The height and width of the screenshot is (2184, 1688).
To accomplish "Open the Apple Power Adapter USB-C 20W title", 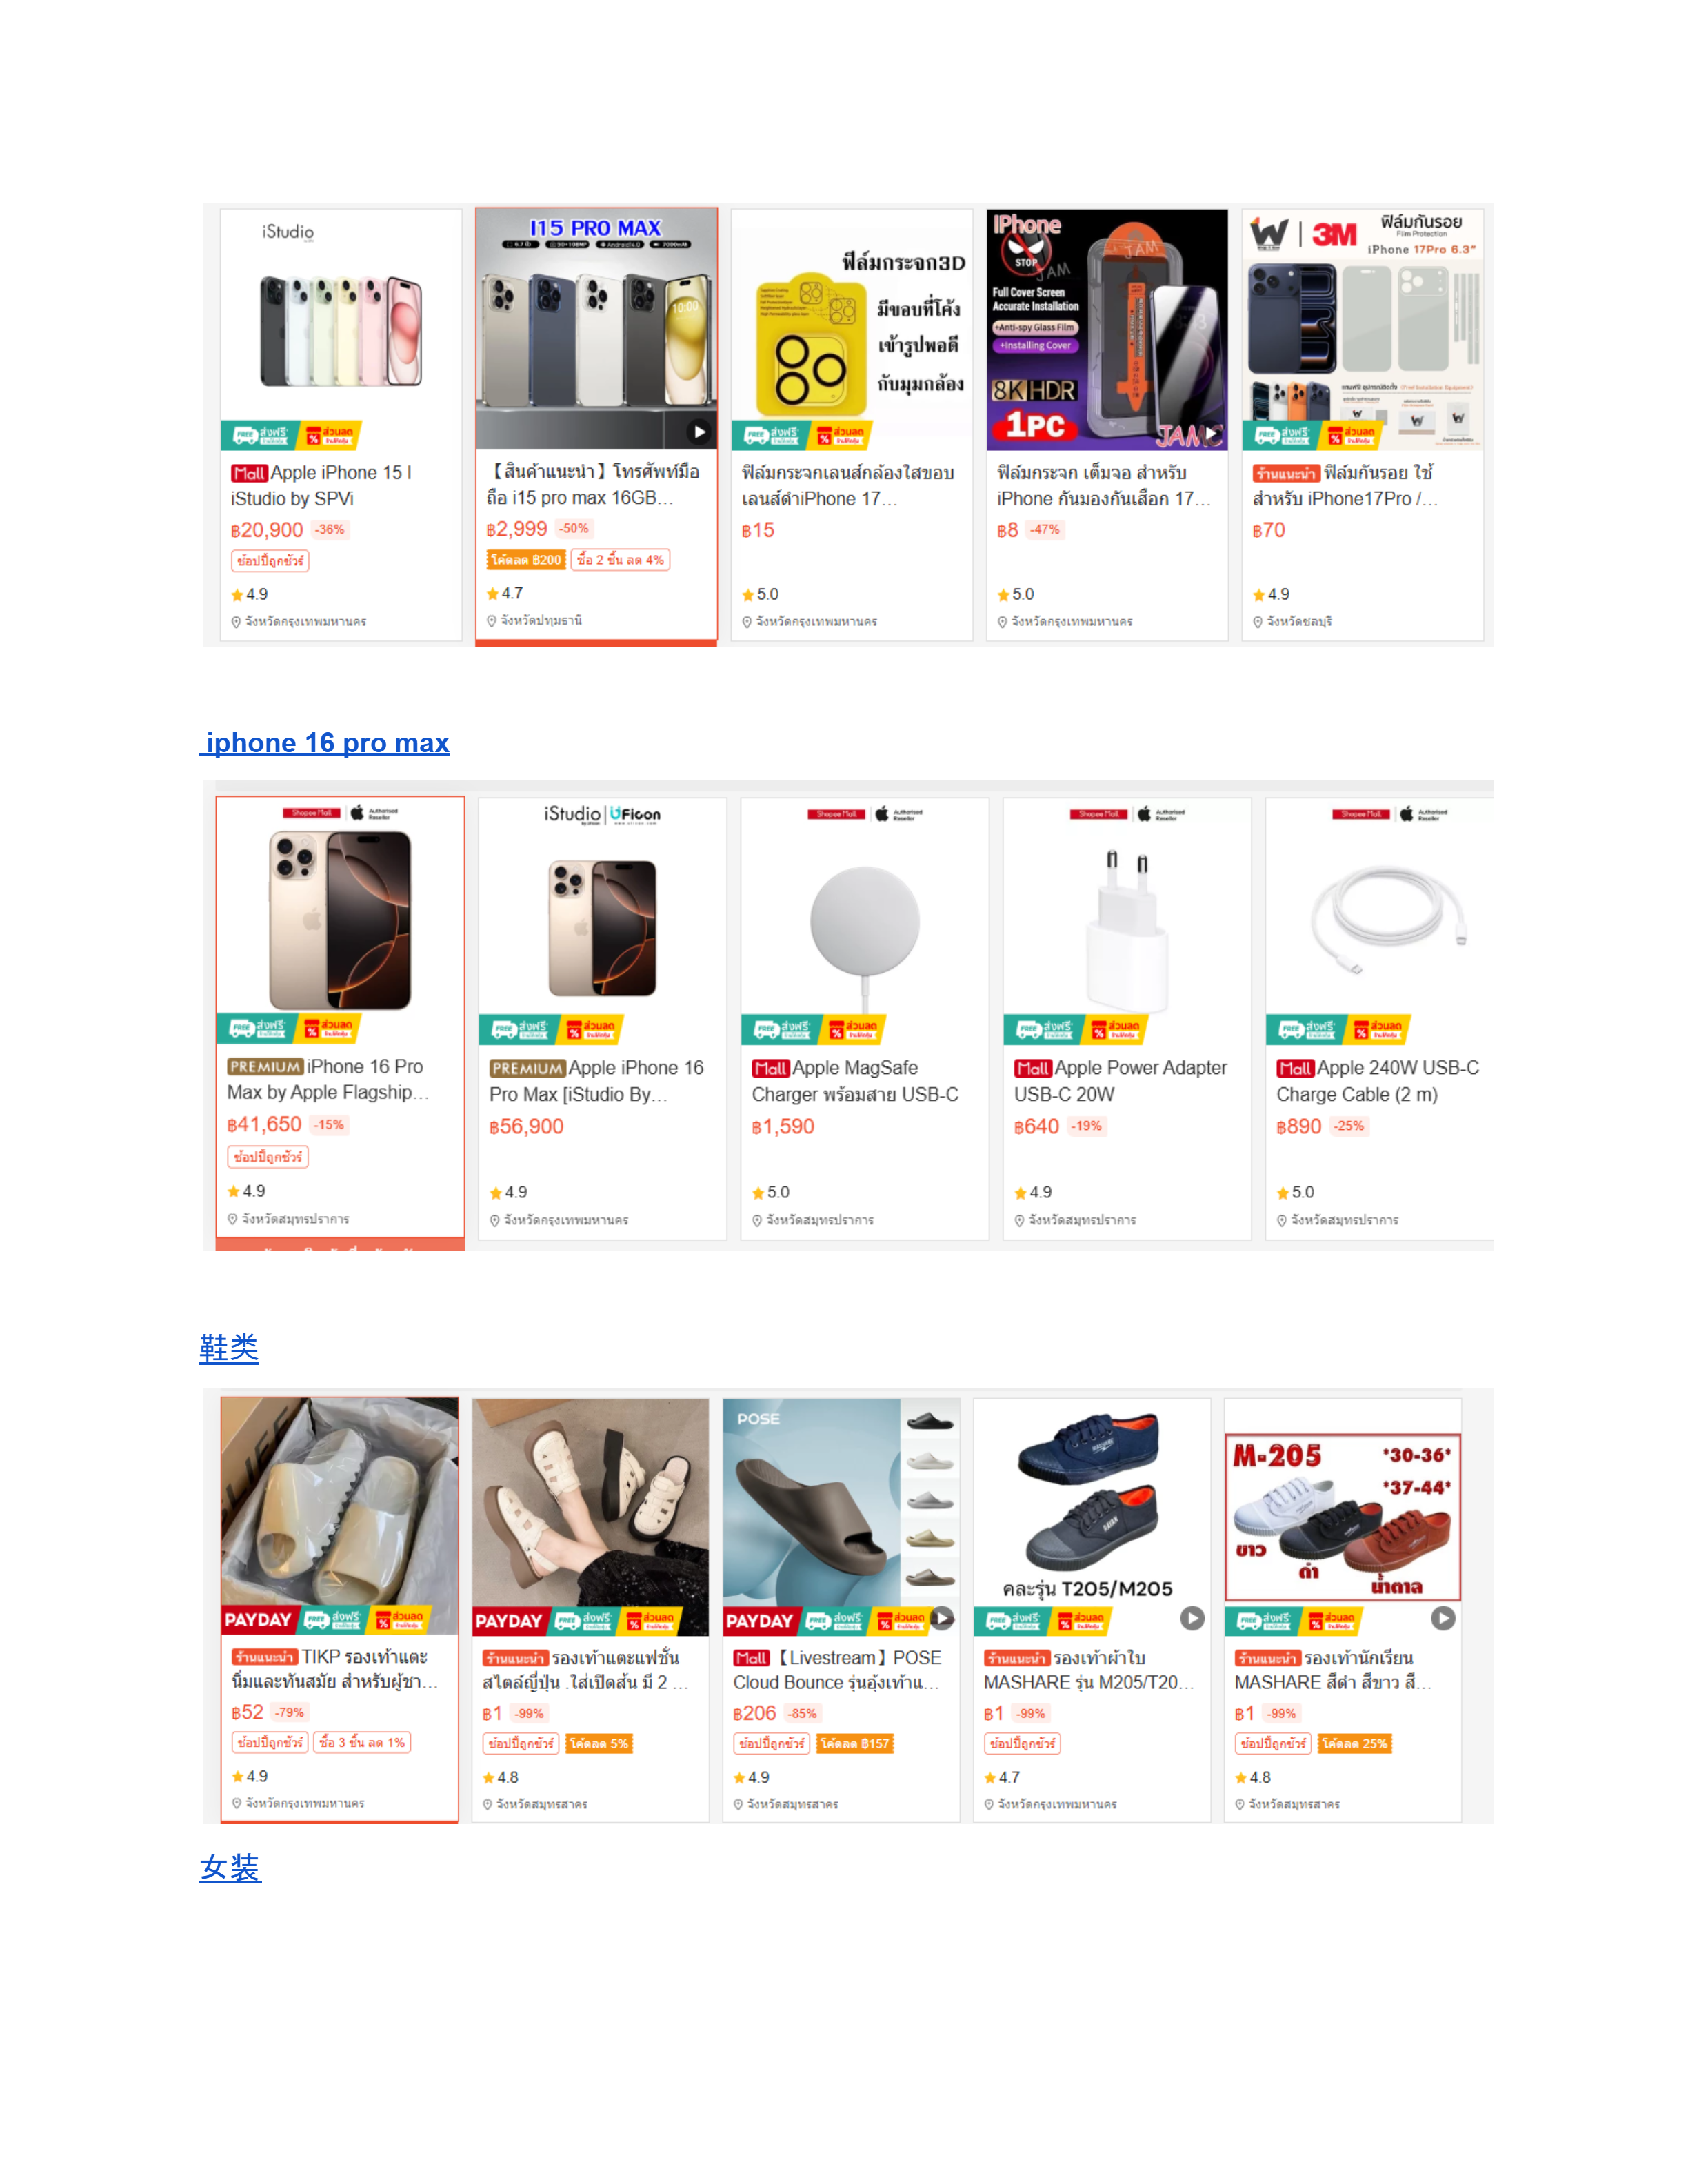I will coord(1121,1081).
